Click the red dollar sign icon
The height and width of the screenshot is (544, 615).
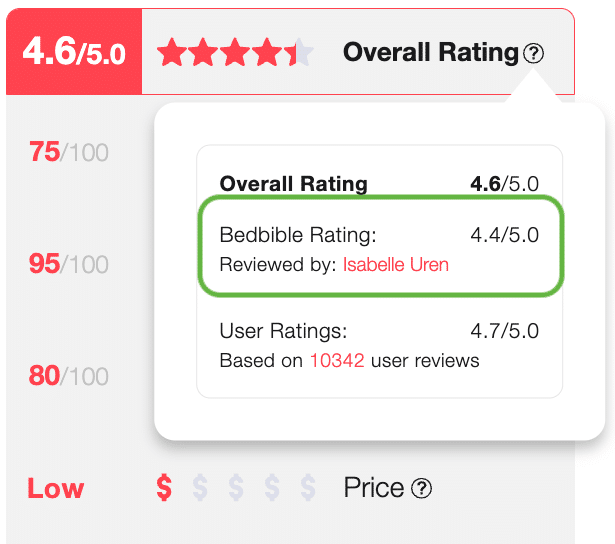(165, 488)
